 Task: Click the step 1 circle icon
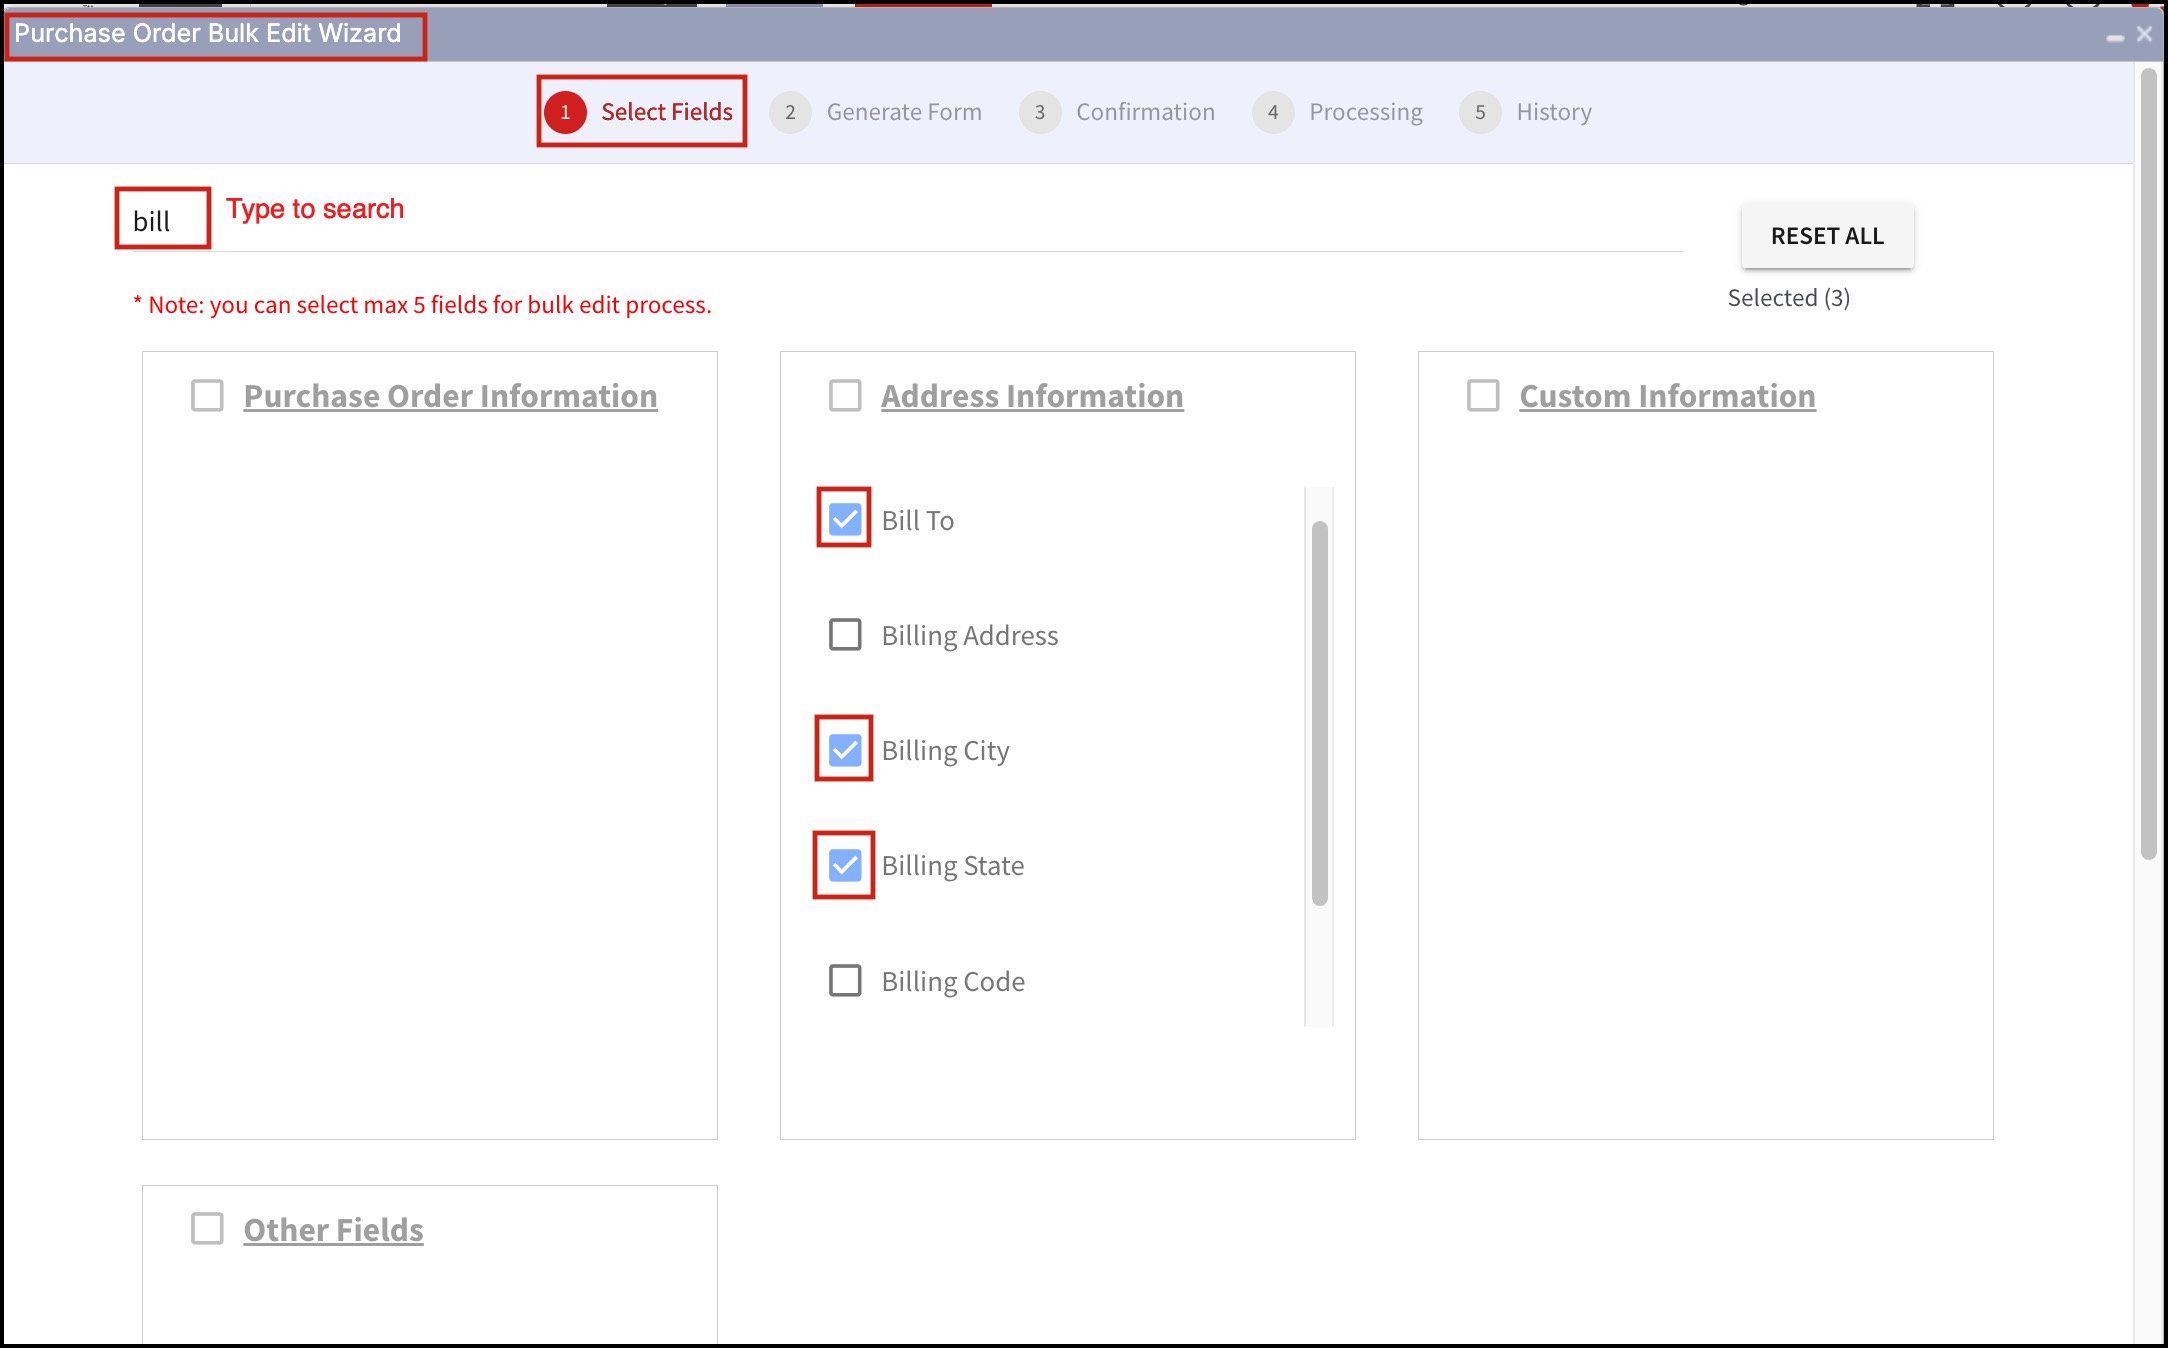tap(565, 112)
